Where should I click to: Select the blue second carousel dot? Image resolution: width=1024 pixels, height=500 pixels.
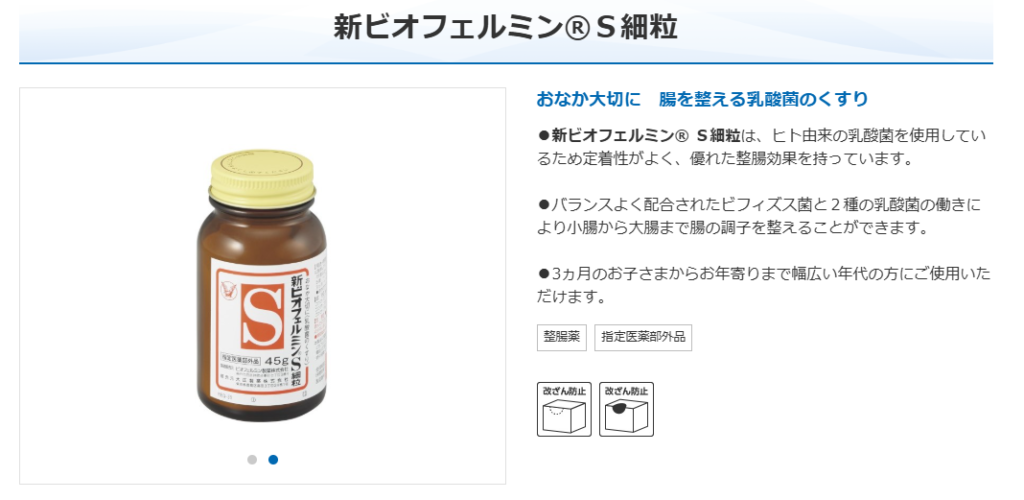273,460
